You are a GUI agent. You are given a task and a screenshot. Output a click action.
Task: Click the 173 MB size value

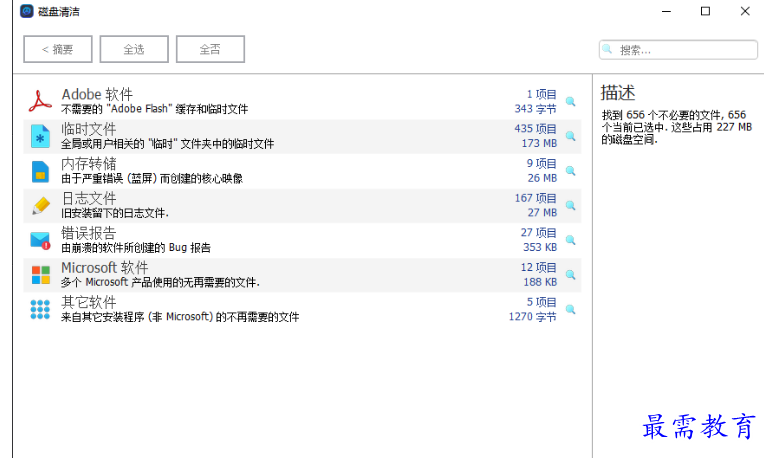[539, 143]
